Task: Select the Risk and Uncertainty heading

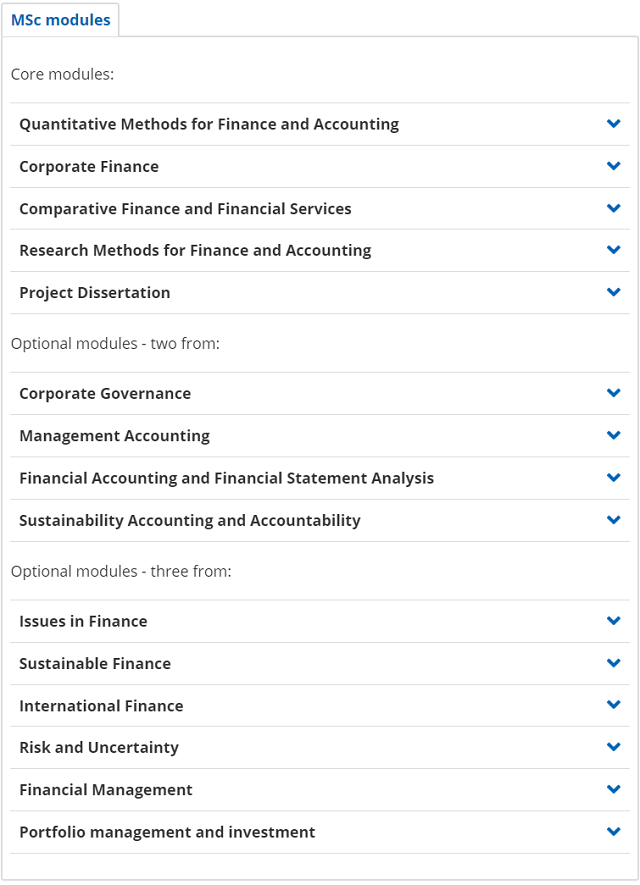Action: pyautogui.click(x=99, y=747)
